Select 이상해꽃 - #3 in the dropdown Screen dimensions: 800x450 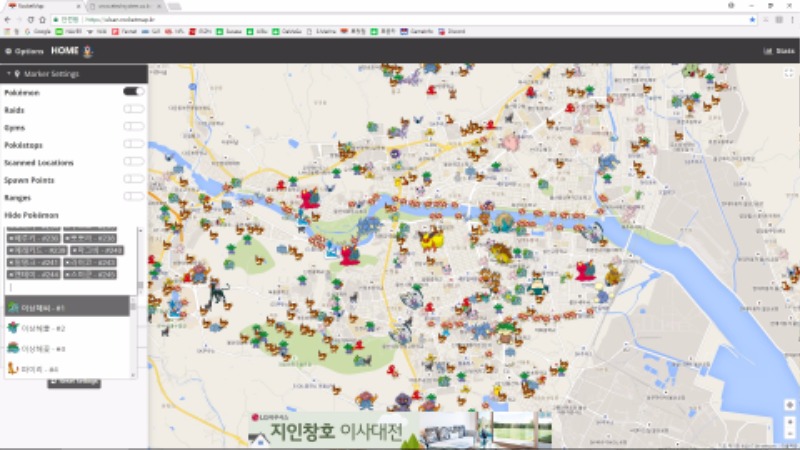pyautogui.click(x=67, y=348)
